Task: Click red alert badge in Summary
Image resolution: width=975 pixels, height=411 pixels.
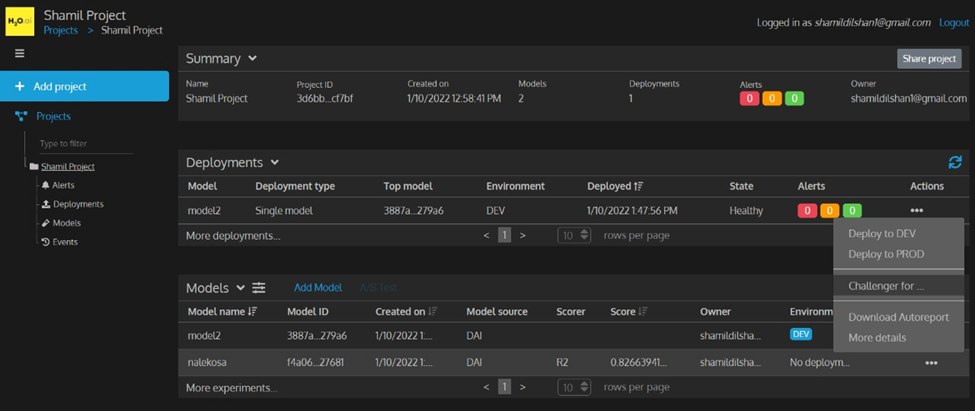Action: 749,99
